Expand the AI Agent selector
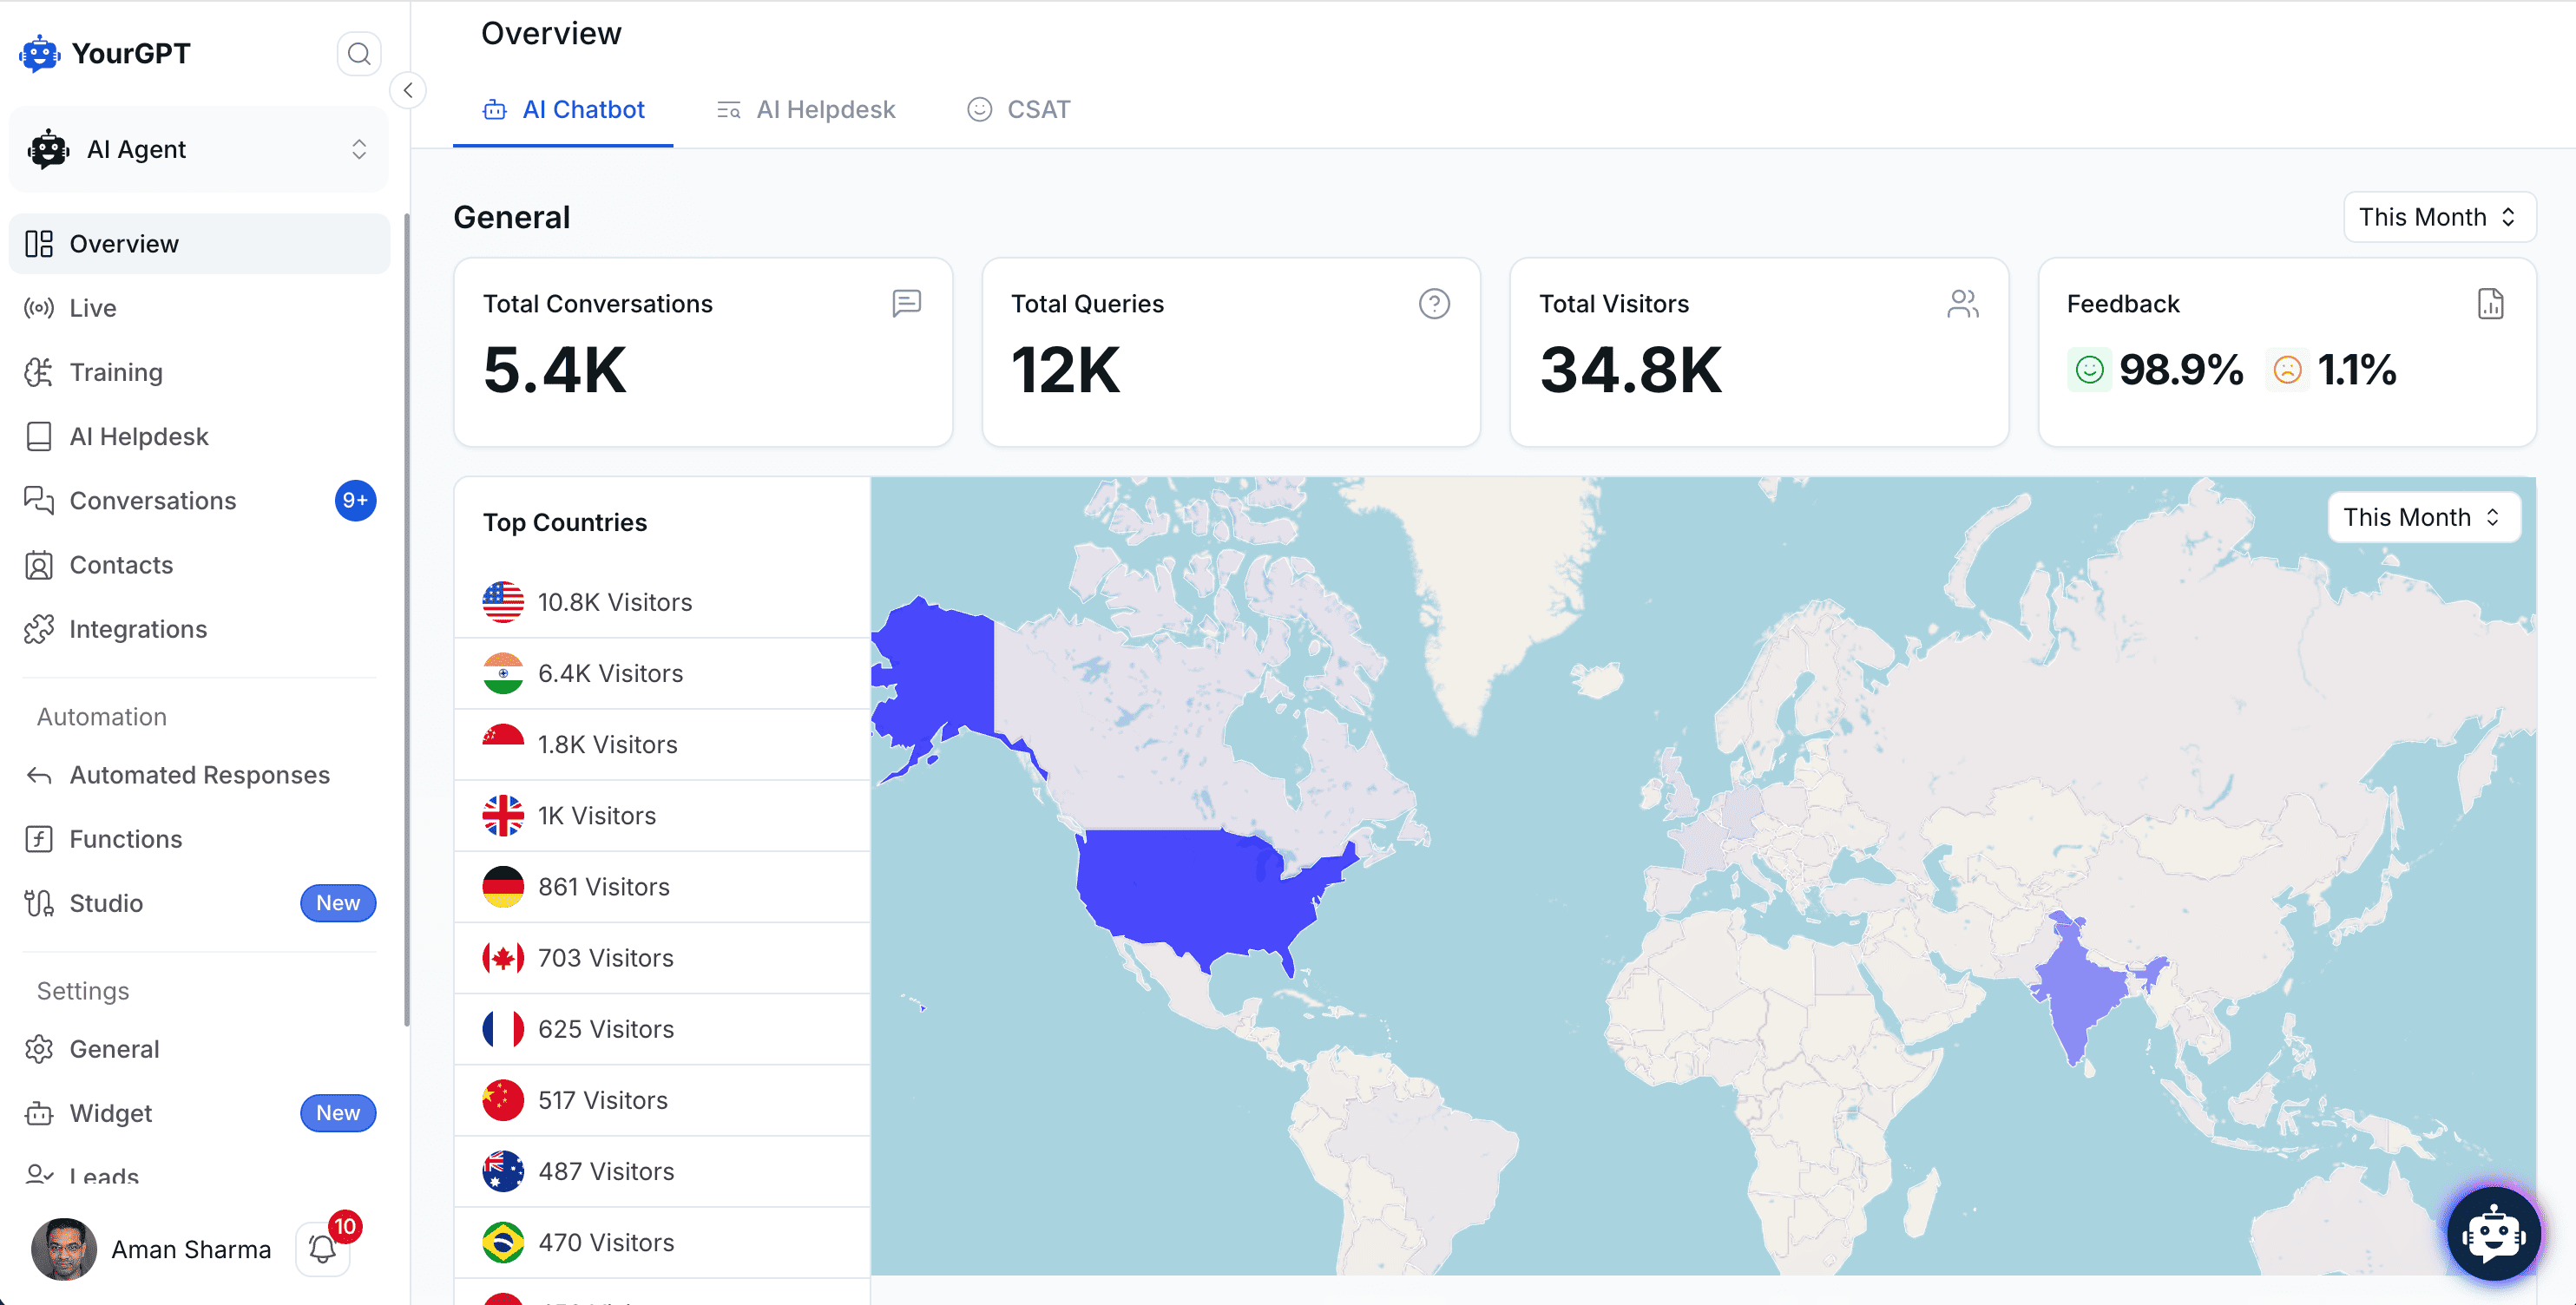2576x1305 pixels. [x=198, y=150]
